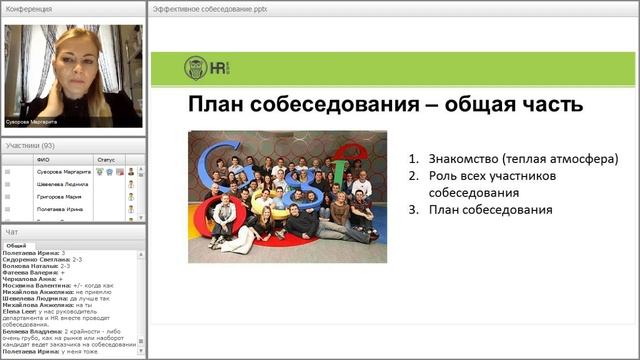
Task: Click the ФИО column header
Action: click(x=63, y=160)
